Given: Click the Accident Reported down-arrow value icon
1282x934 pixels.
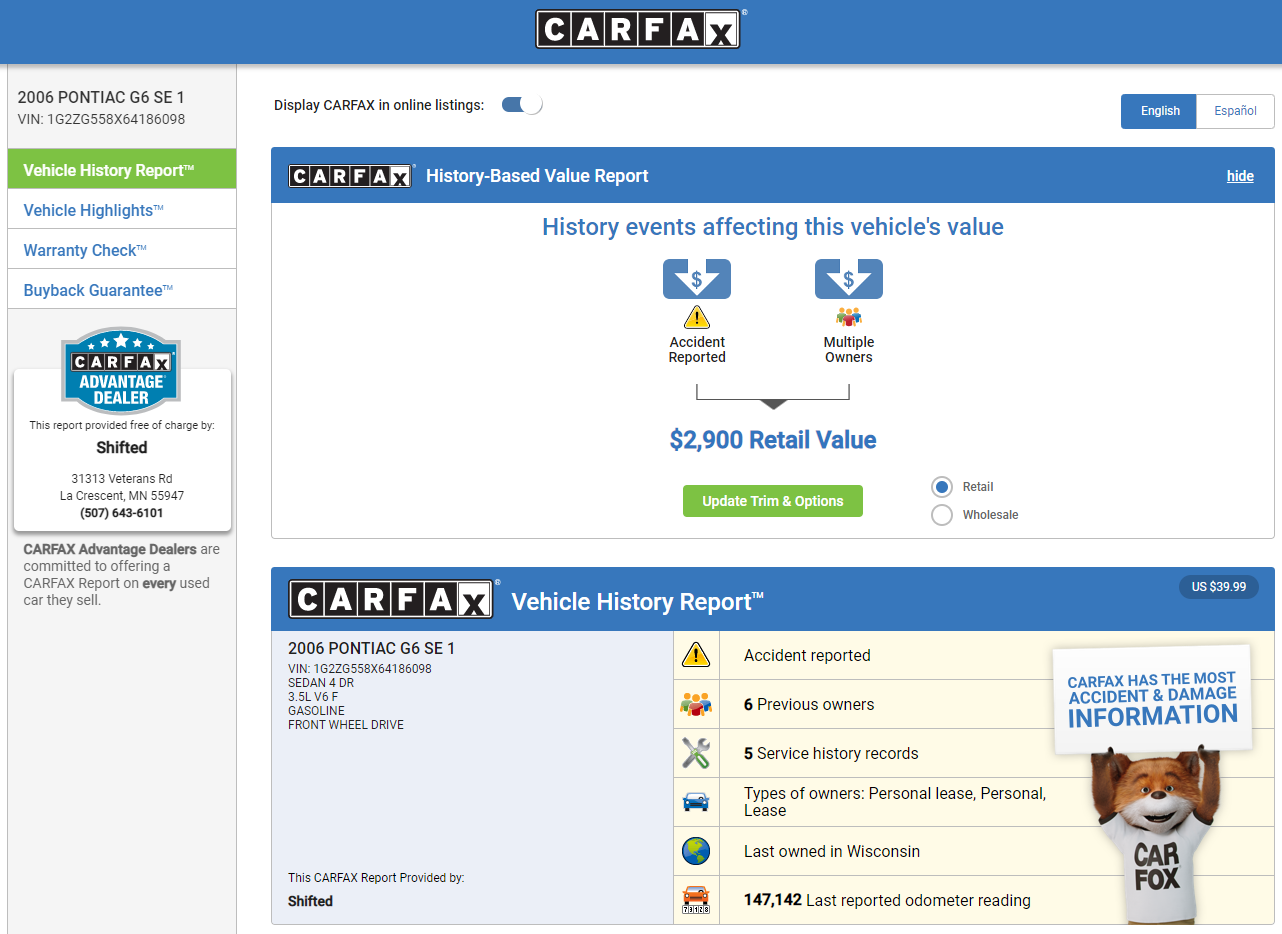Looking at the screenshot, I should click(x=697, y=279).
